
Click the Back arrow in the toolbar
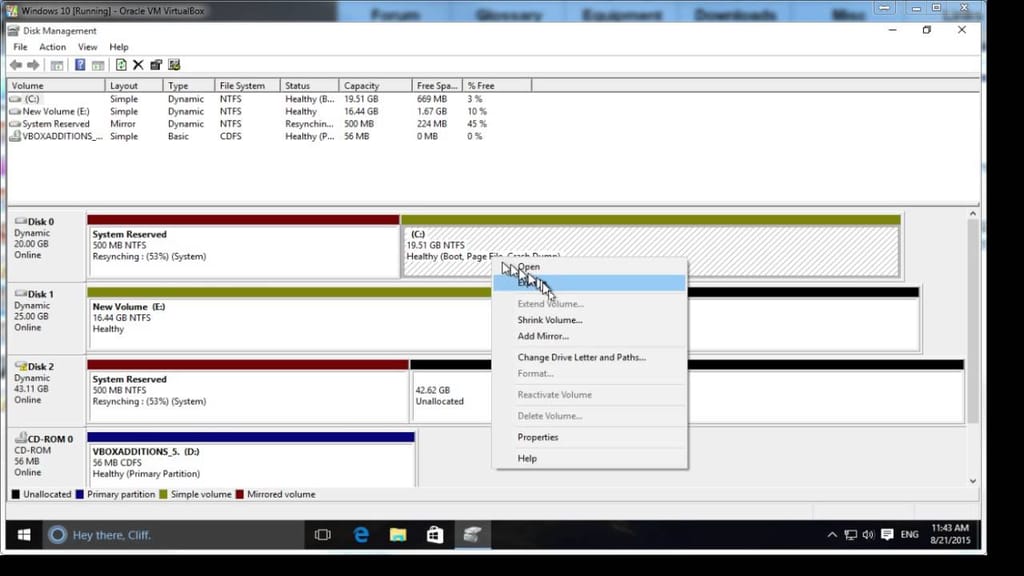(x=16, y=65)
